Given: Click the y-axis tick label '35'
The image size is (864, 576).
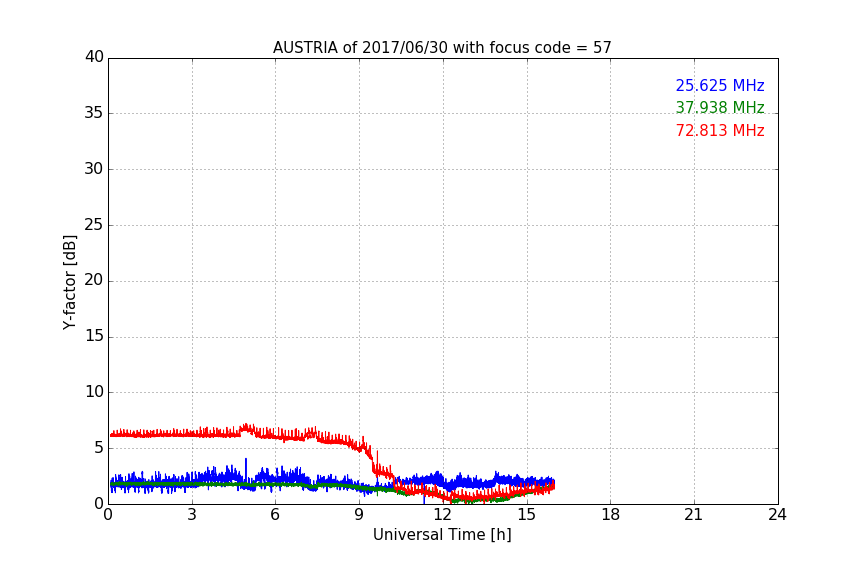Looking at the screenshot, I should (94, 113).
